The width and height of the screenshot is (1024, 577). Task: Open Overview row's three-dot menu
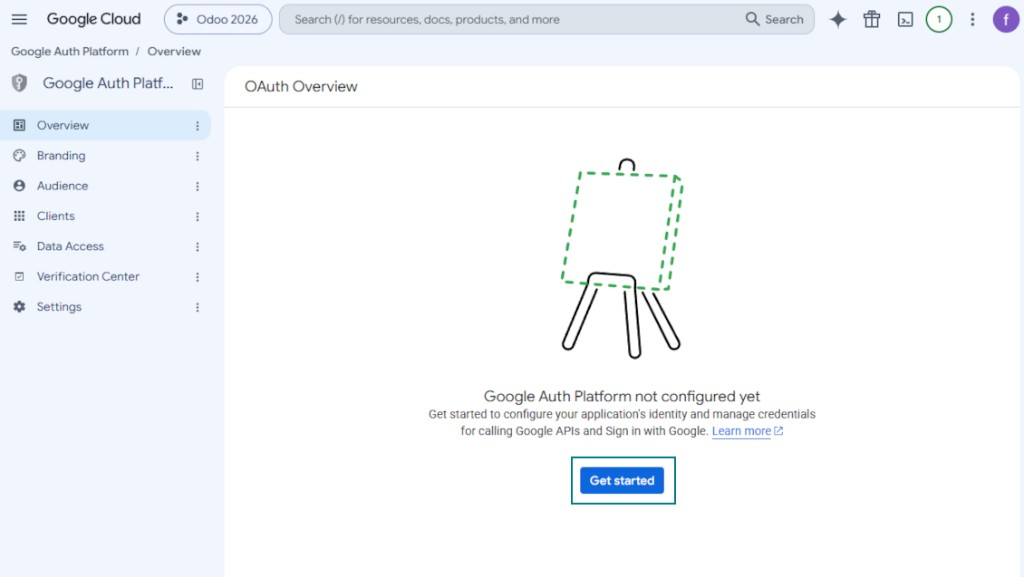pos(197,126)
